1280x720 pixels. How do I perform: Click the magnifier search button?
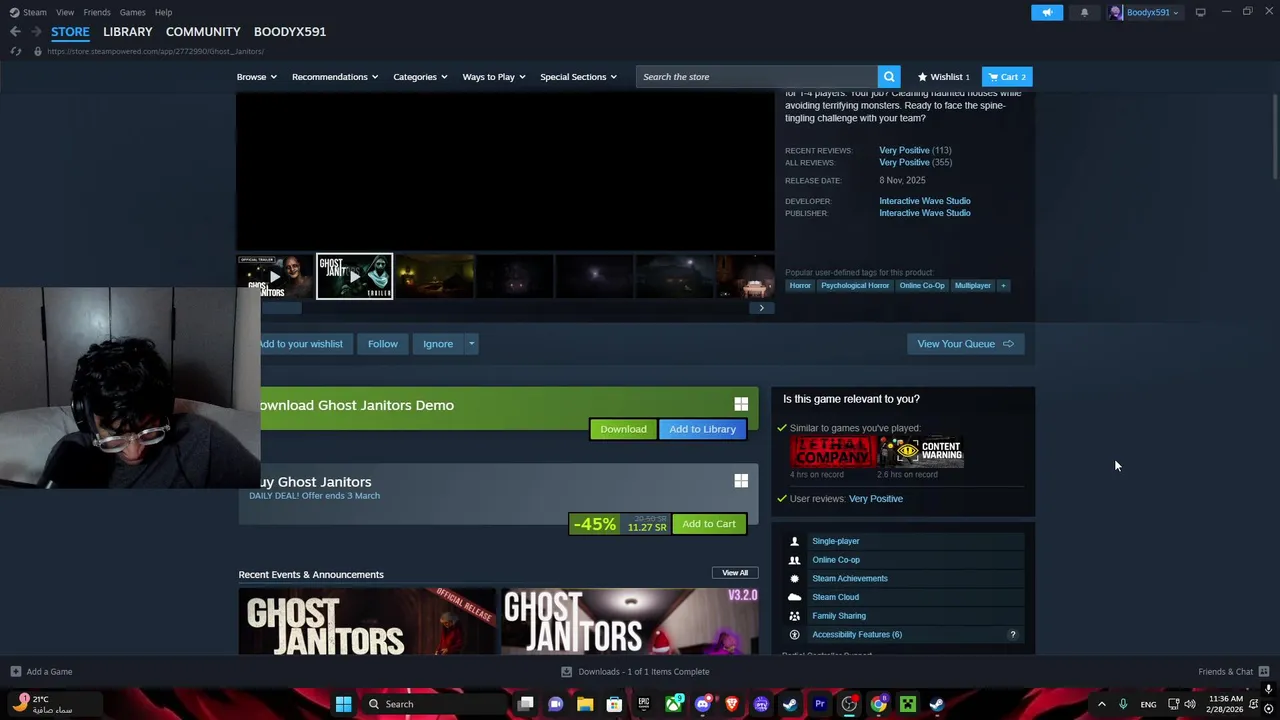tap(889, 77)
